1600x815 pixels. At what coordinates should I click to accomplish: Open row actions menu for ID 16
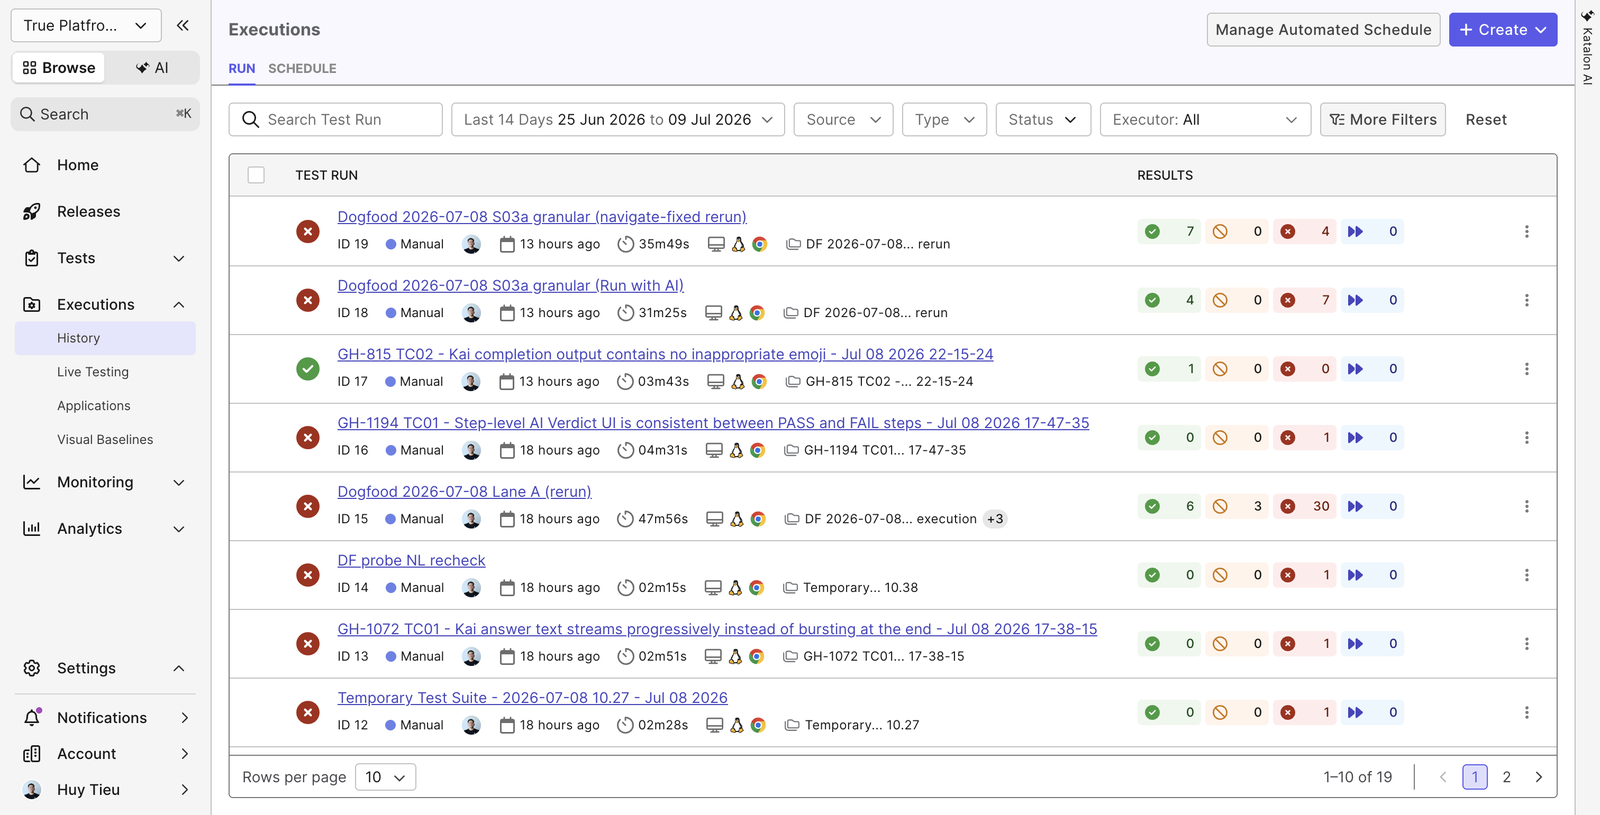[1527, 438]
